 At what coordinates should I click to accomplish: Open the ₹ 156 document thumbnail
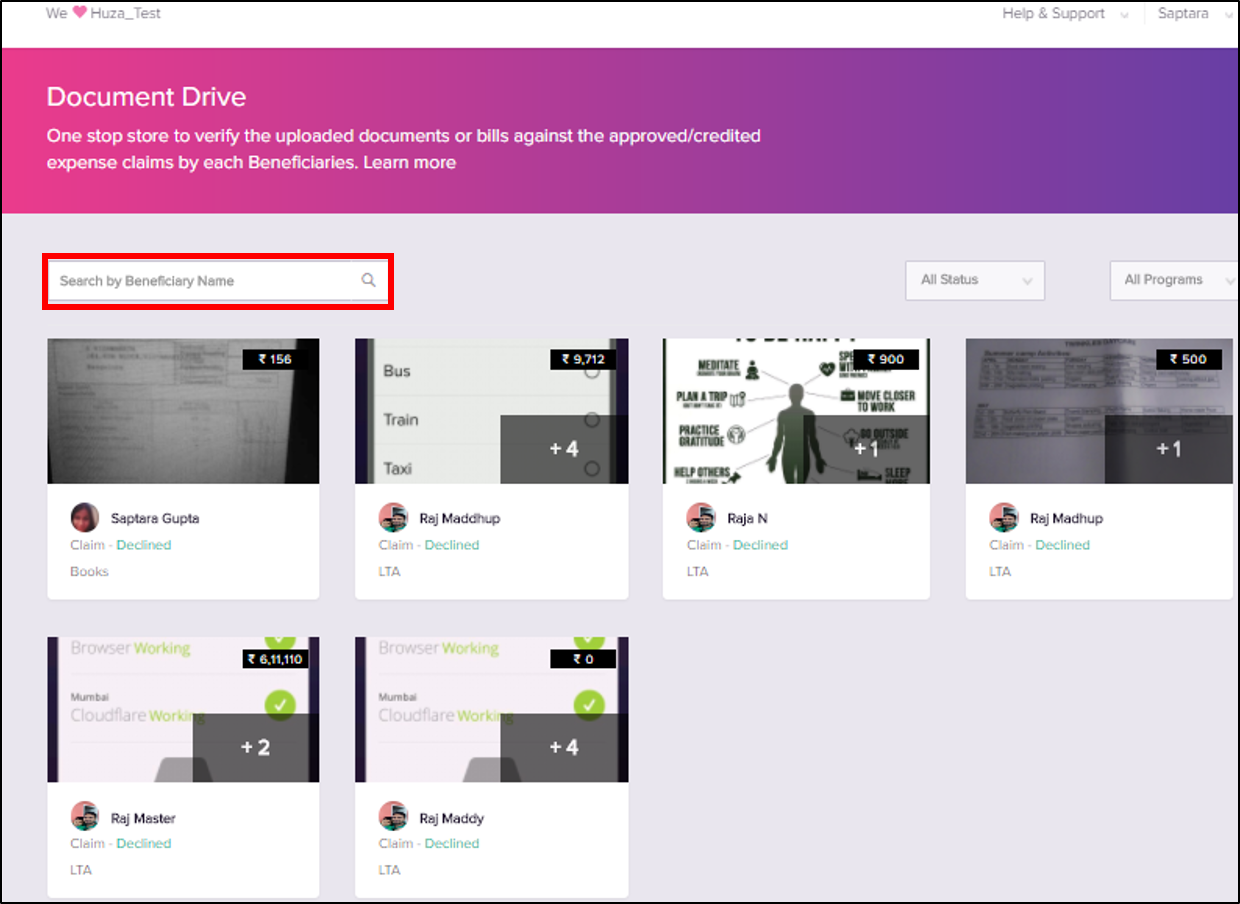(x=183, y=411)
